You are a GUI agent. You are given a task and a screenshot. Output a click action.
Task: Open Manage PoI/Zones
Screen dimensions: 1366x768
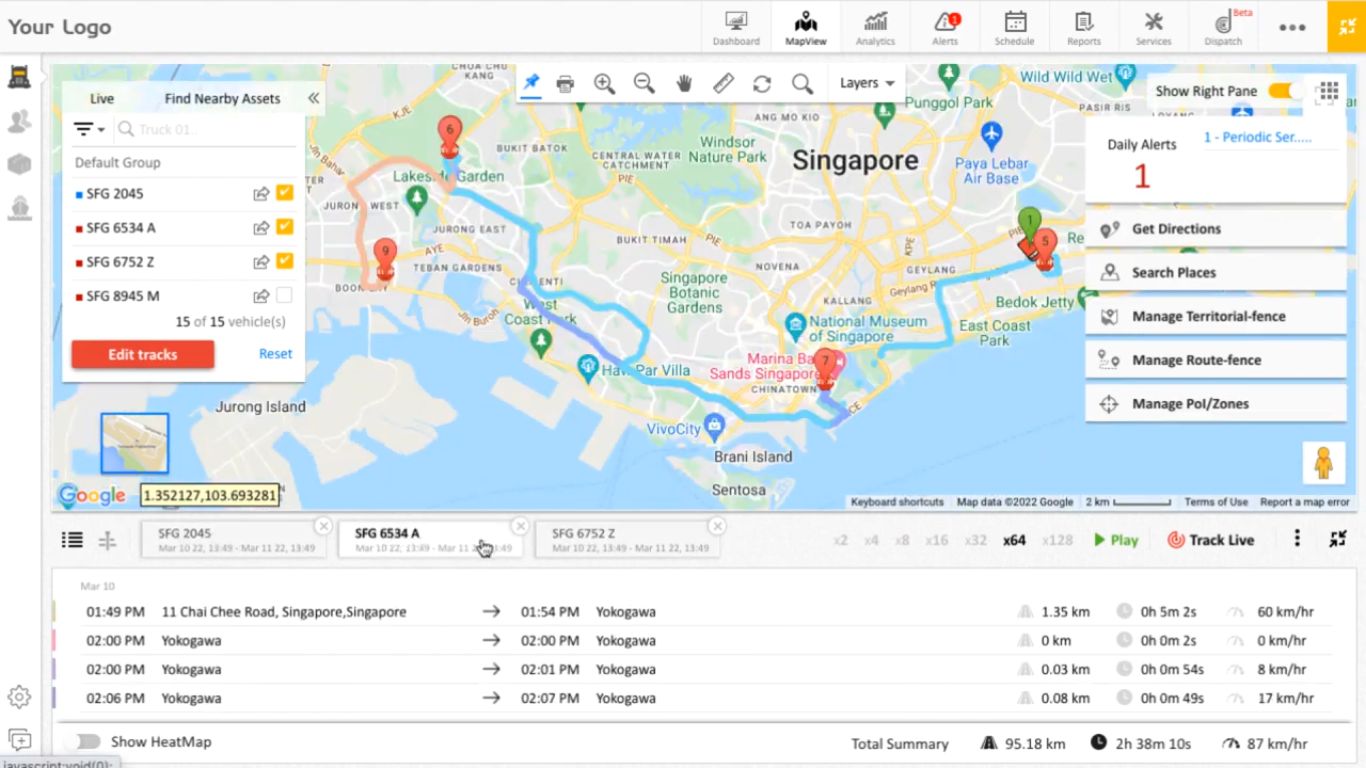pyautogui.click(x=1216, y=405)
